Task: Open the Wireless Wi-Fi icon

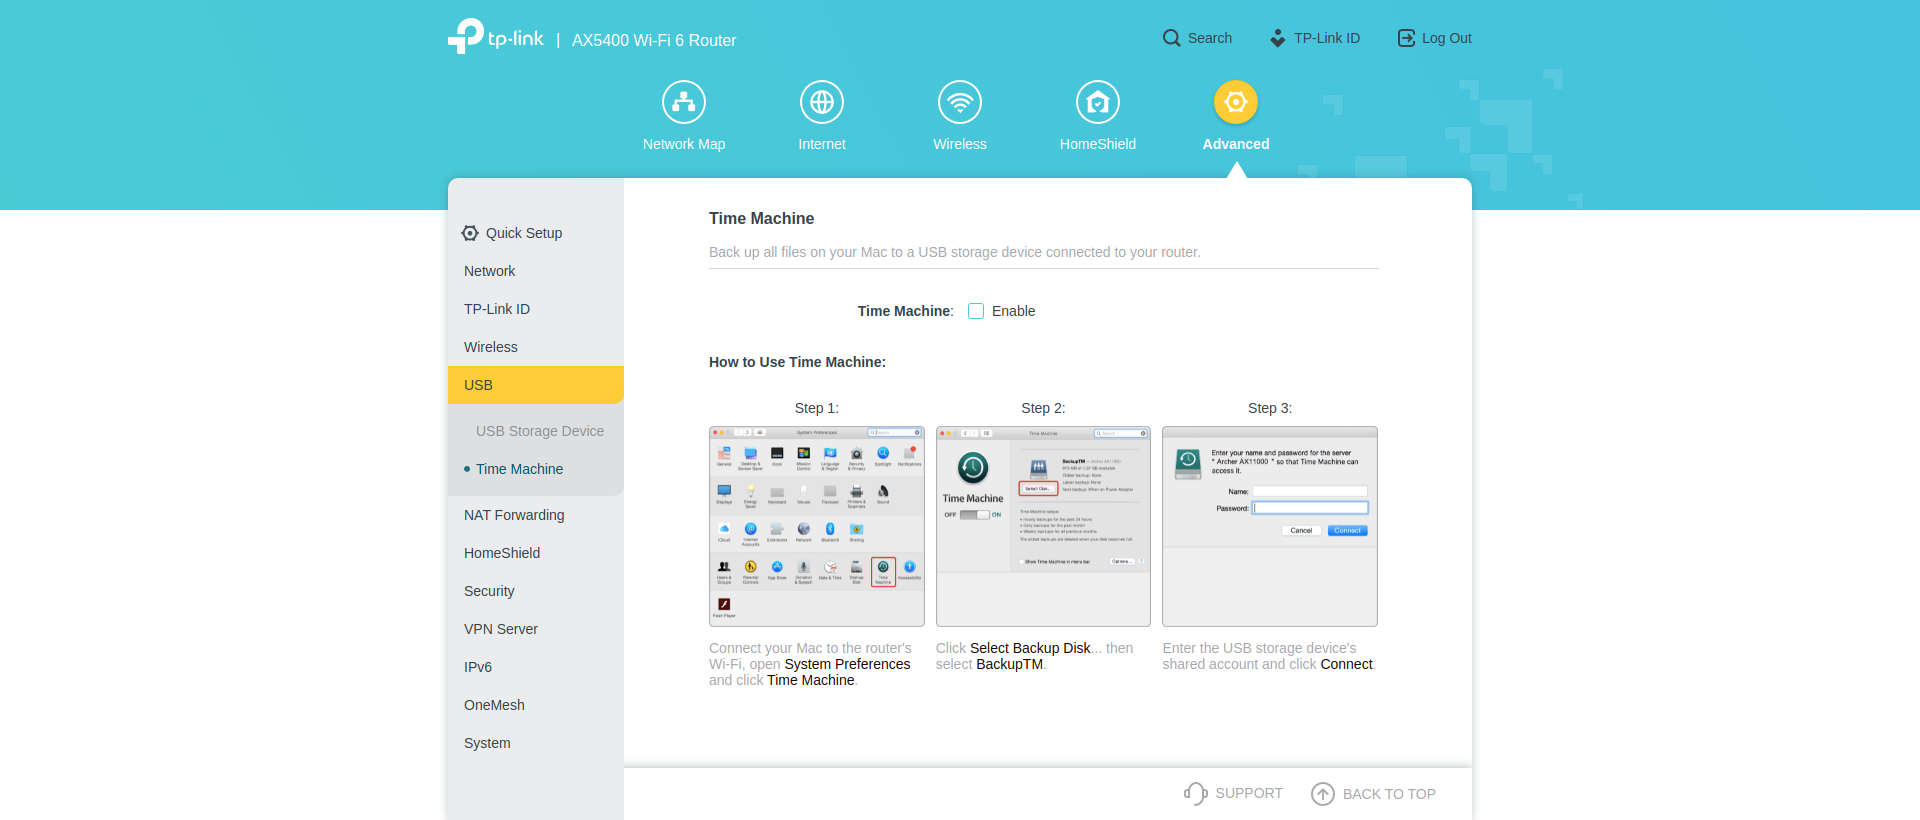Action: [959, 102]
